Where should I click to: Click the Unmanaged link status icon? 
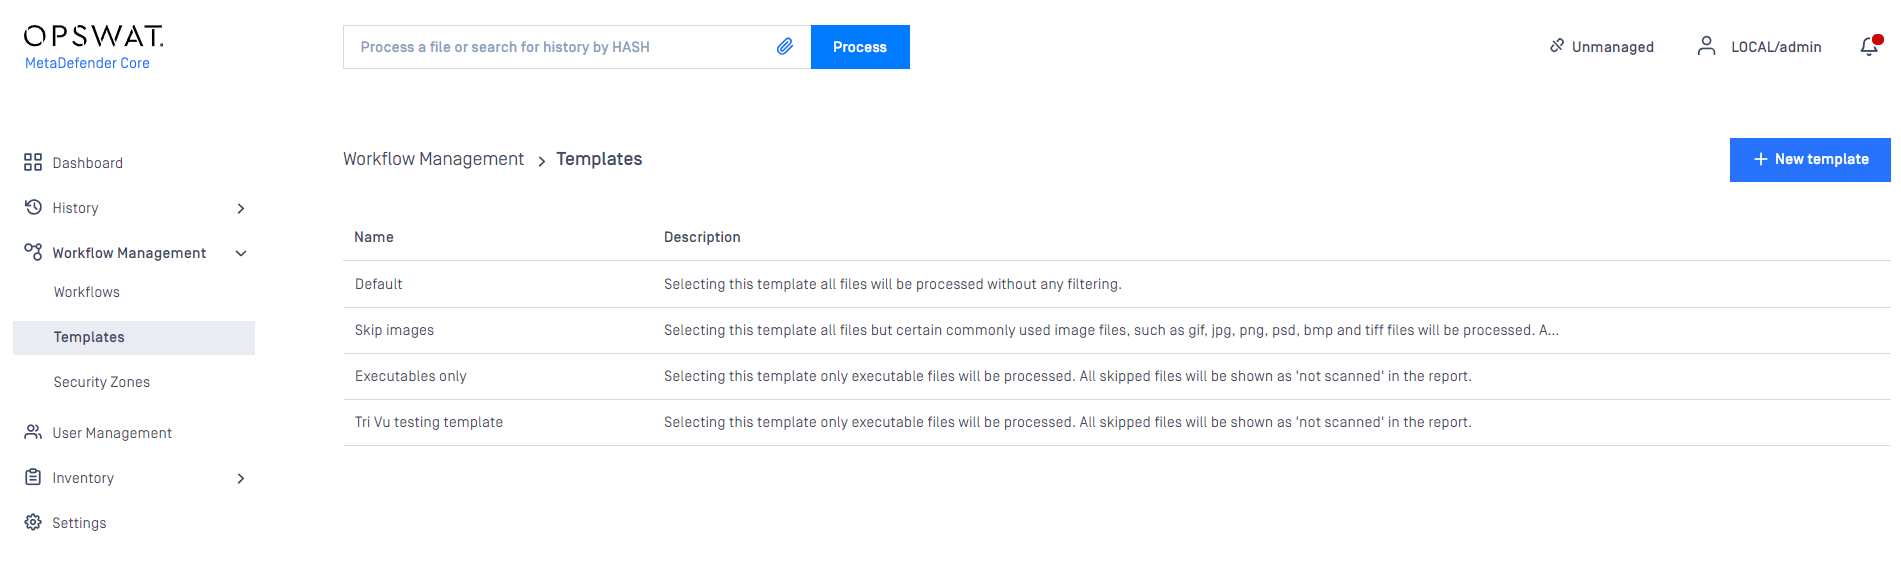(x=1557, y=46)
